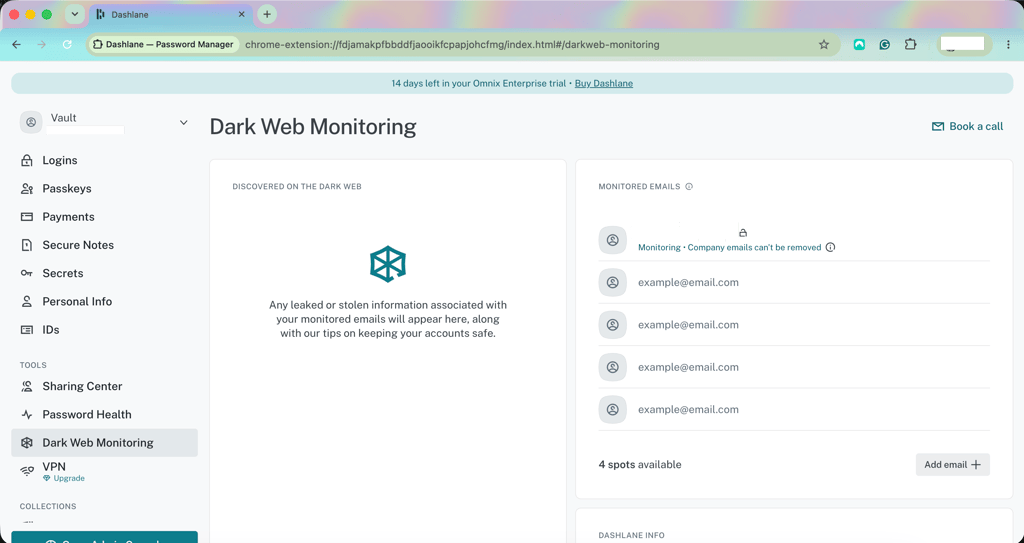Screen dimensions: 1024x543
Task: Click info icon after 'Company emails can't be removed'
Action: coord(830,247)
